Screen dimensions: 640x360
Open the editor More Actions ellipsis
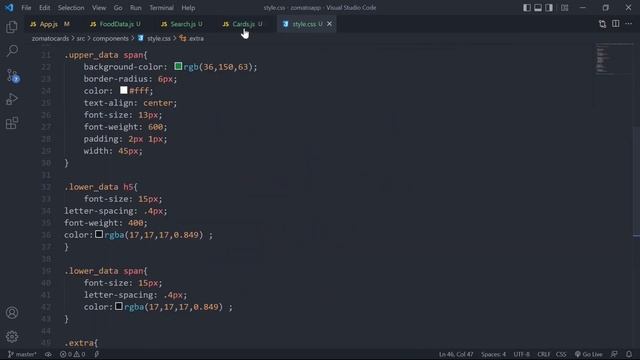coord(629,24)
